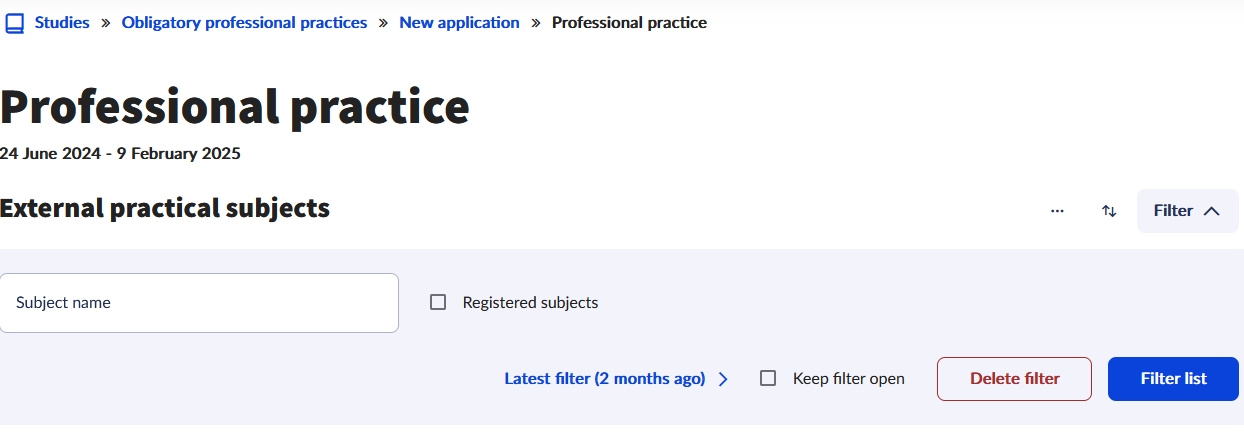Click the chevron-up arrow in Filter button
The image size is (1244, 433).
1212,211
